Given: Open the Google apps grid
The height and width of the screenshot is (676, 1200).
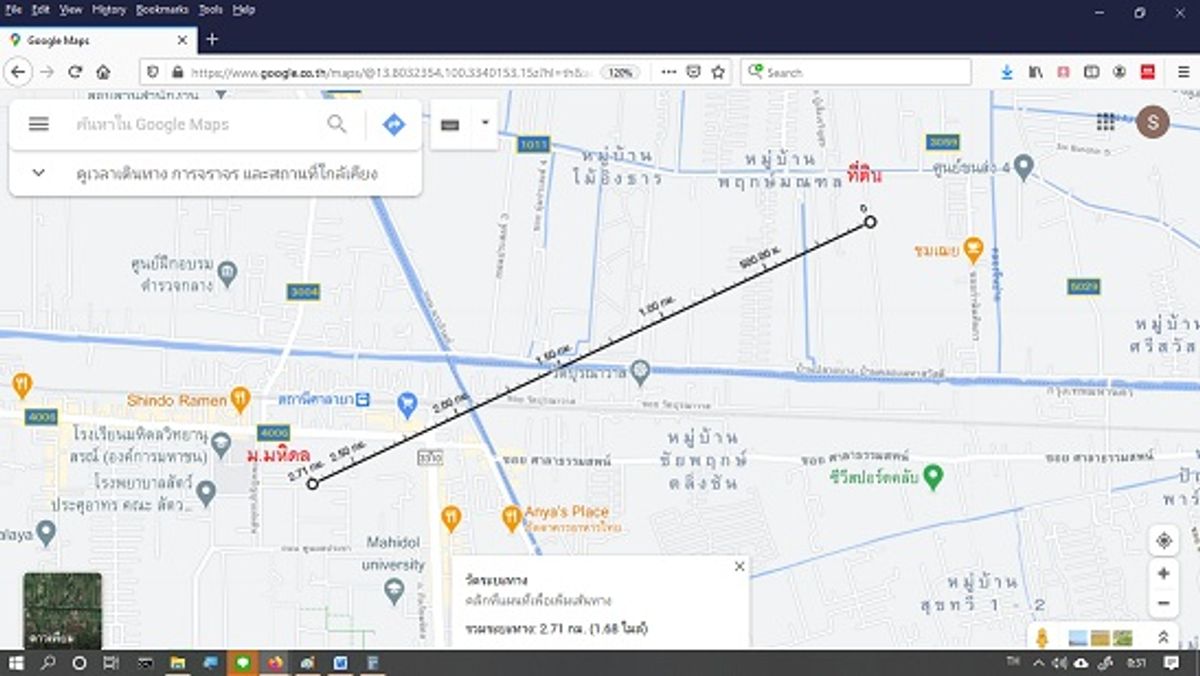Looking at the screenshot, I should [1105, 122].
